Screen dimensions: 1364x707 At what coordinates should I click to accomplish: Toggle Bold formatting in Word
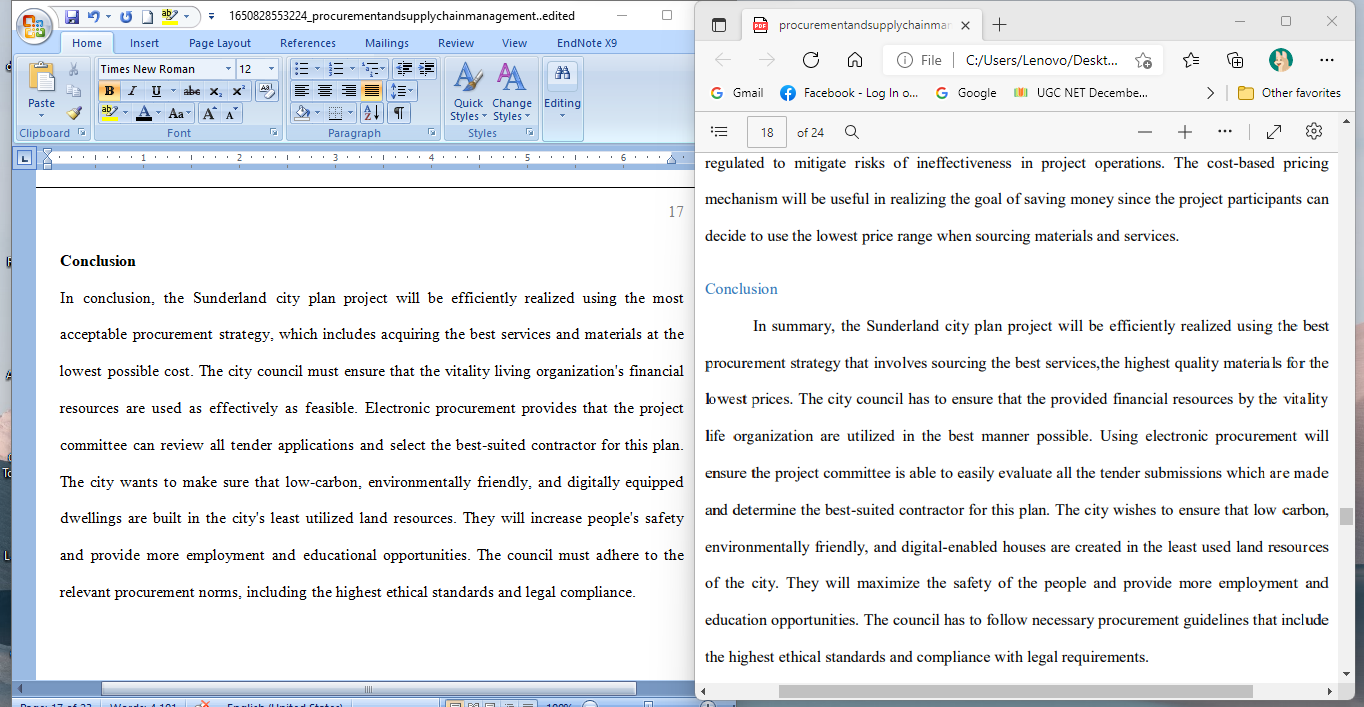click(110, 91)
